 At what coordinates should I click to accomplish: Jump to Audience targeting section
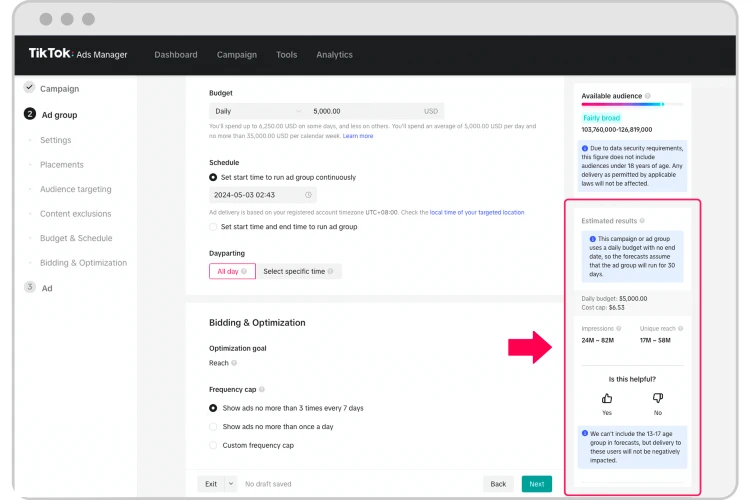pyautogui.click(x=76, y=189)
